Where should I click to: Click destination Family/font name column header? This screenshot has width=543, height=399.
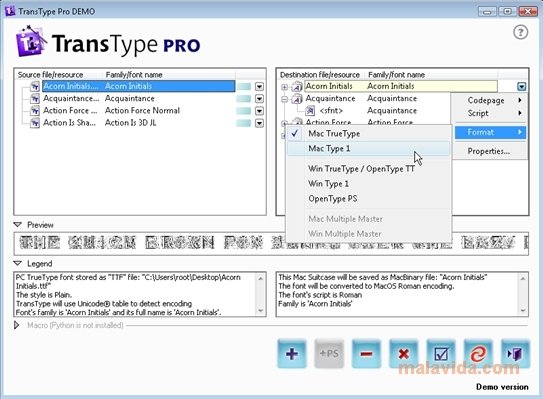[x=431, y=74]
